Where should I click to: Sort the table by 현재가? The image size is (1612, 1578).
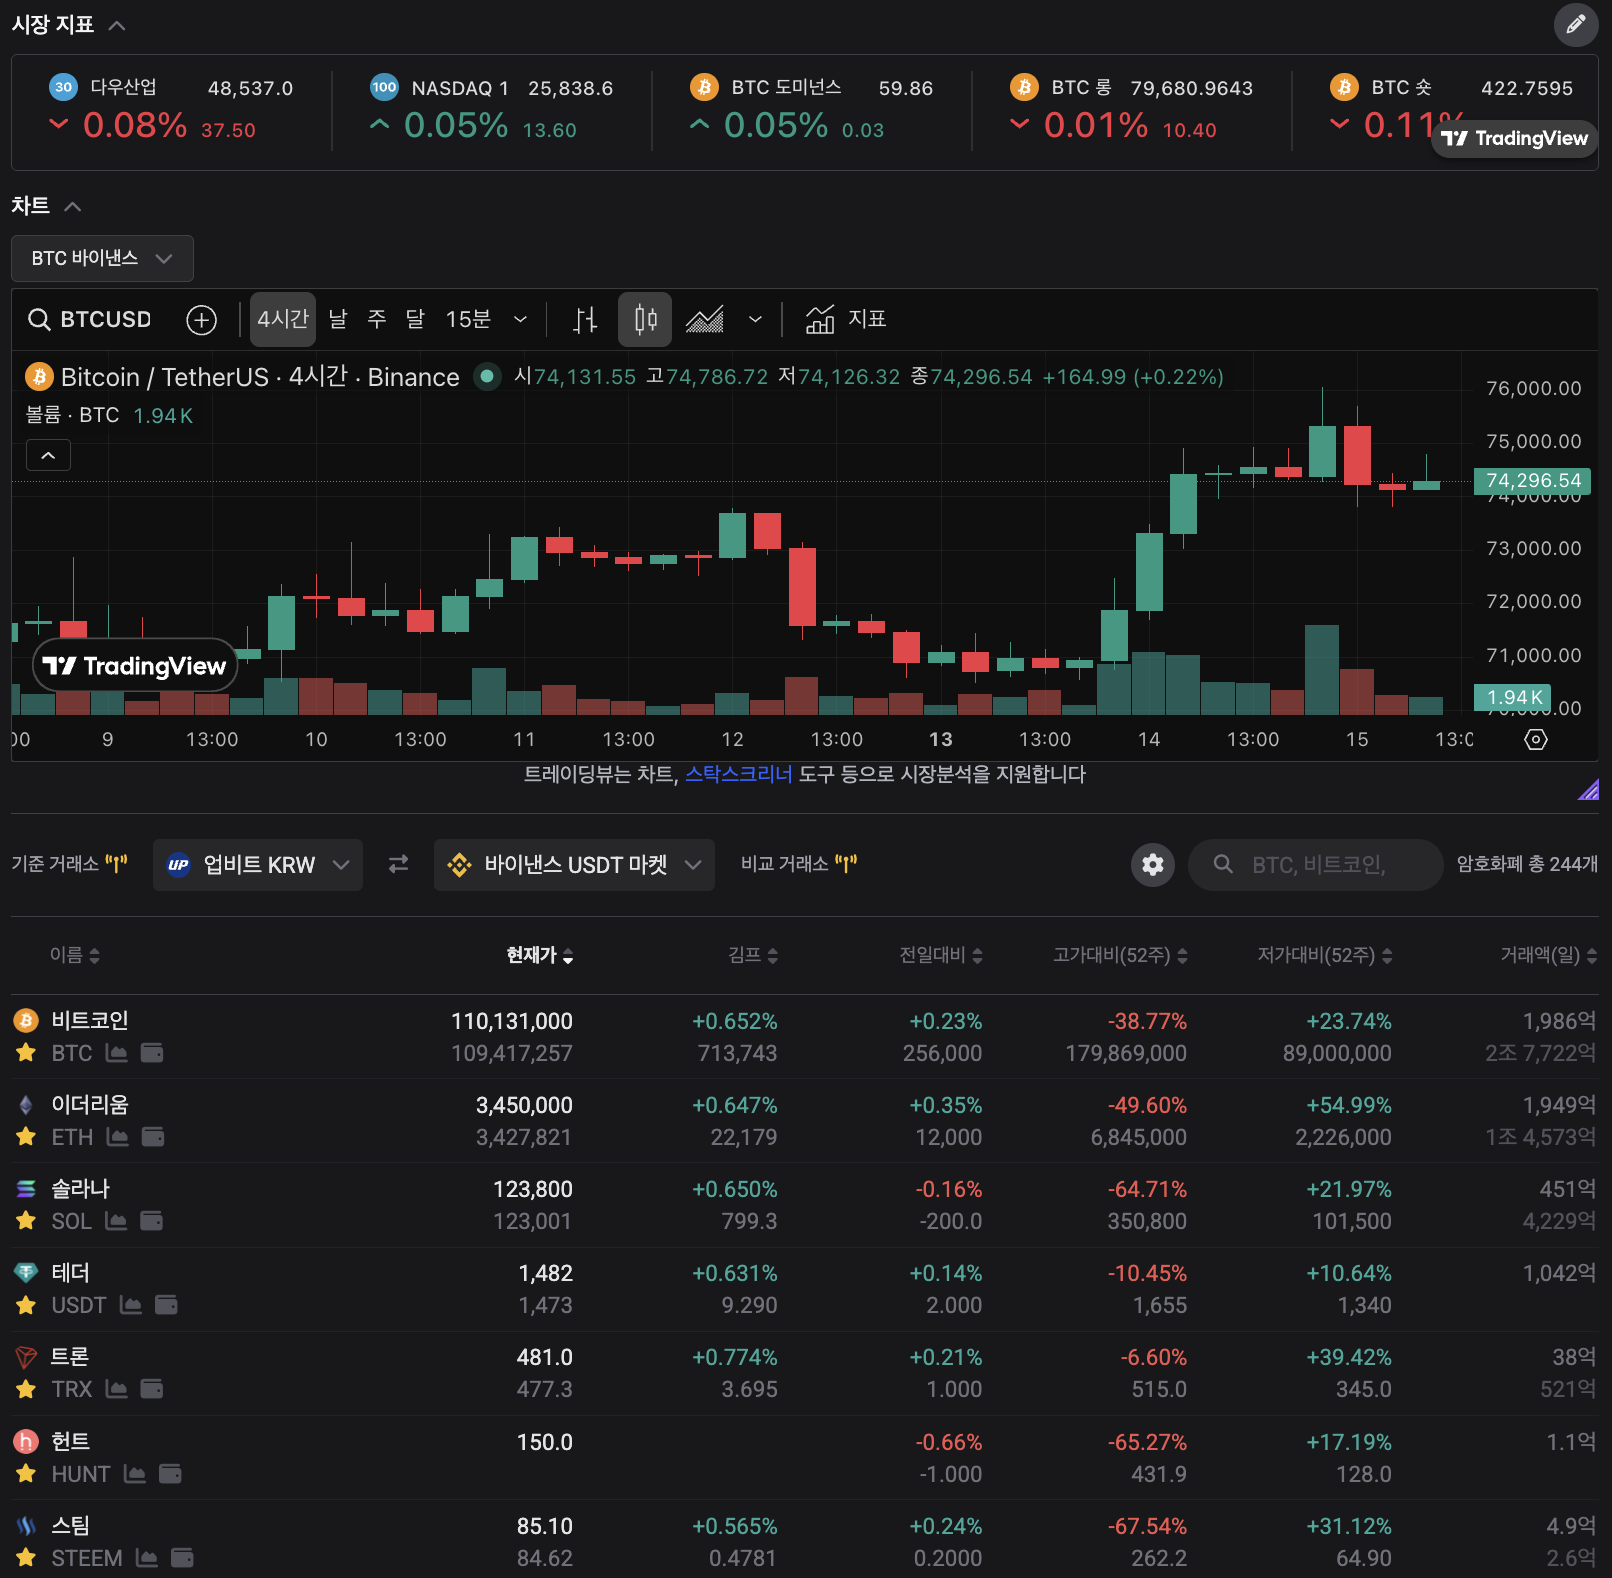point(540,955)
